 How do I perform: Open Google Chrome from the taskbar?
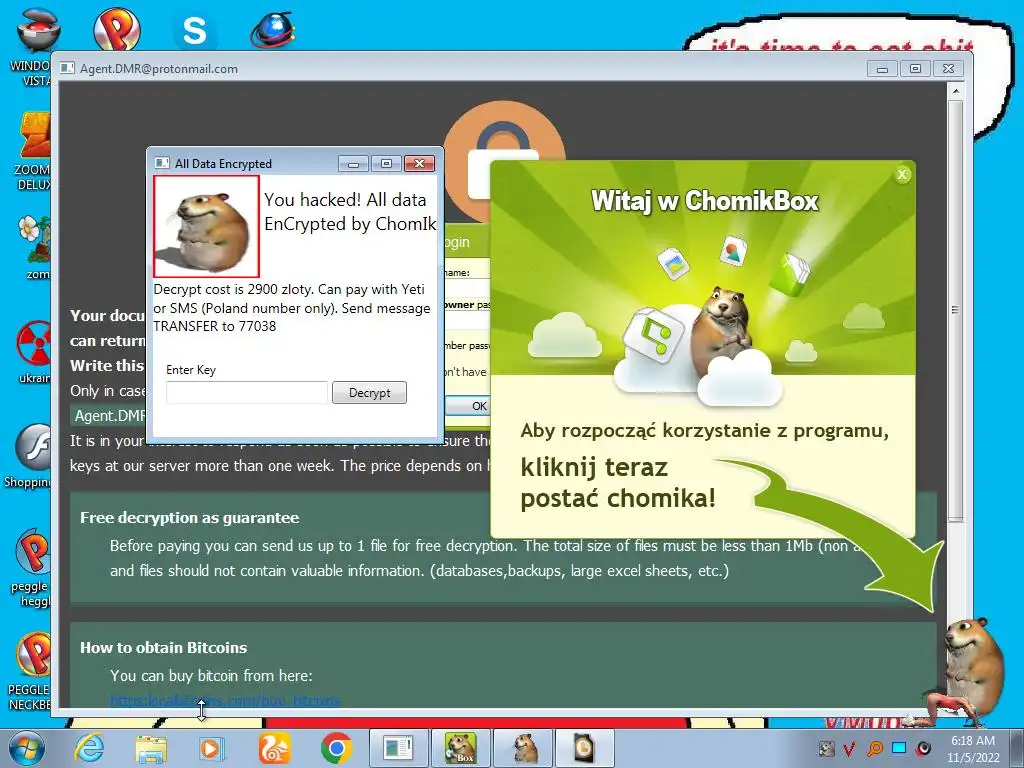click(336, 748)
